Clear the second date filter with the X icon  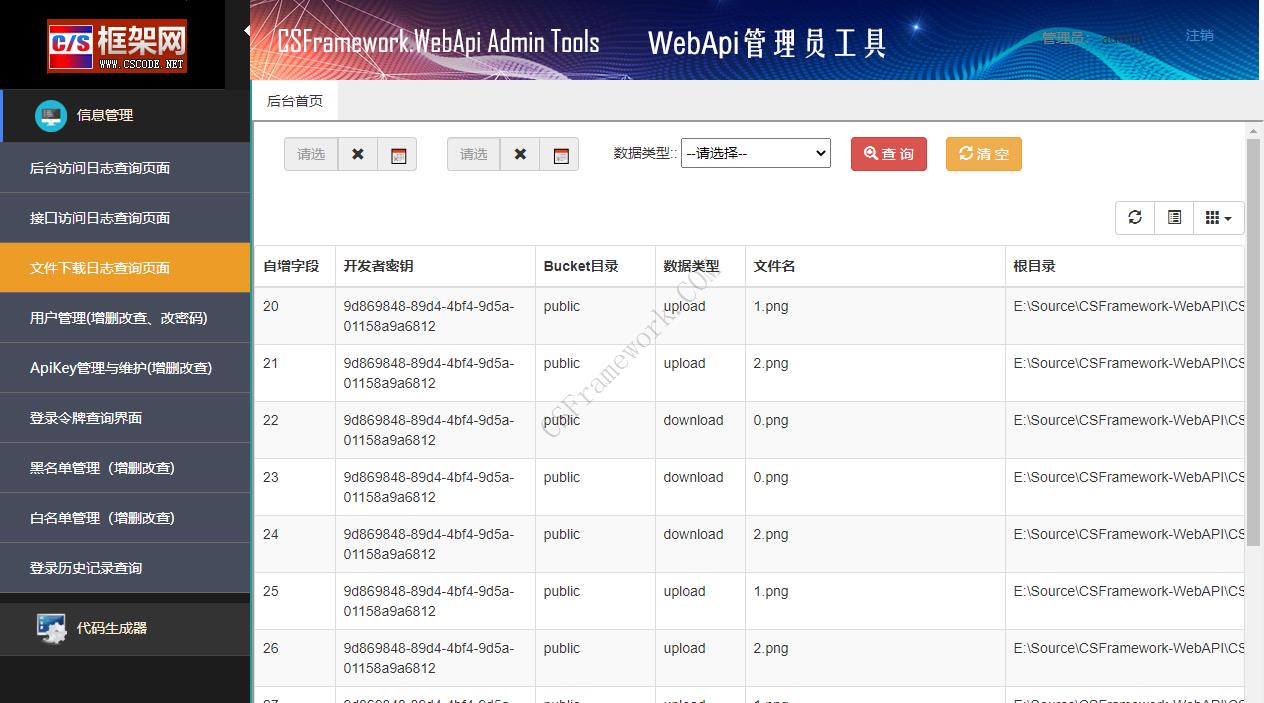(519, 154)
